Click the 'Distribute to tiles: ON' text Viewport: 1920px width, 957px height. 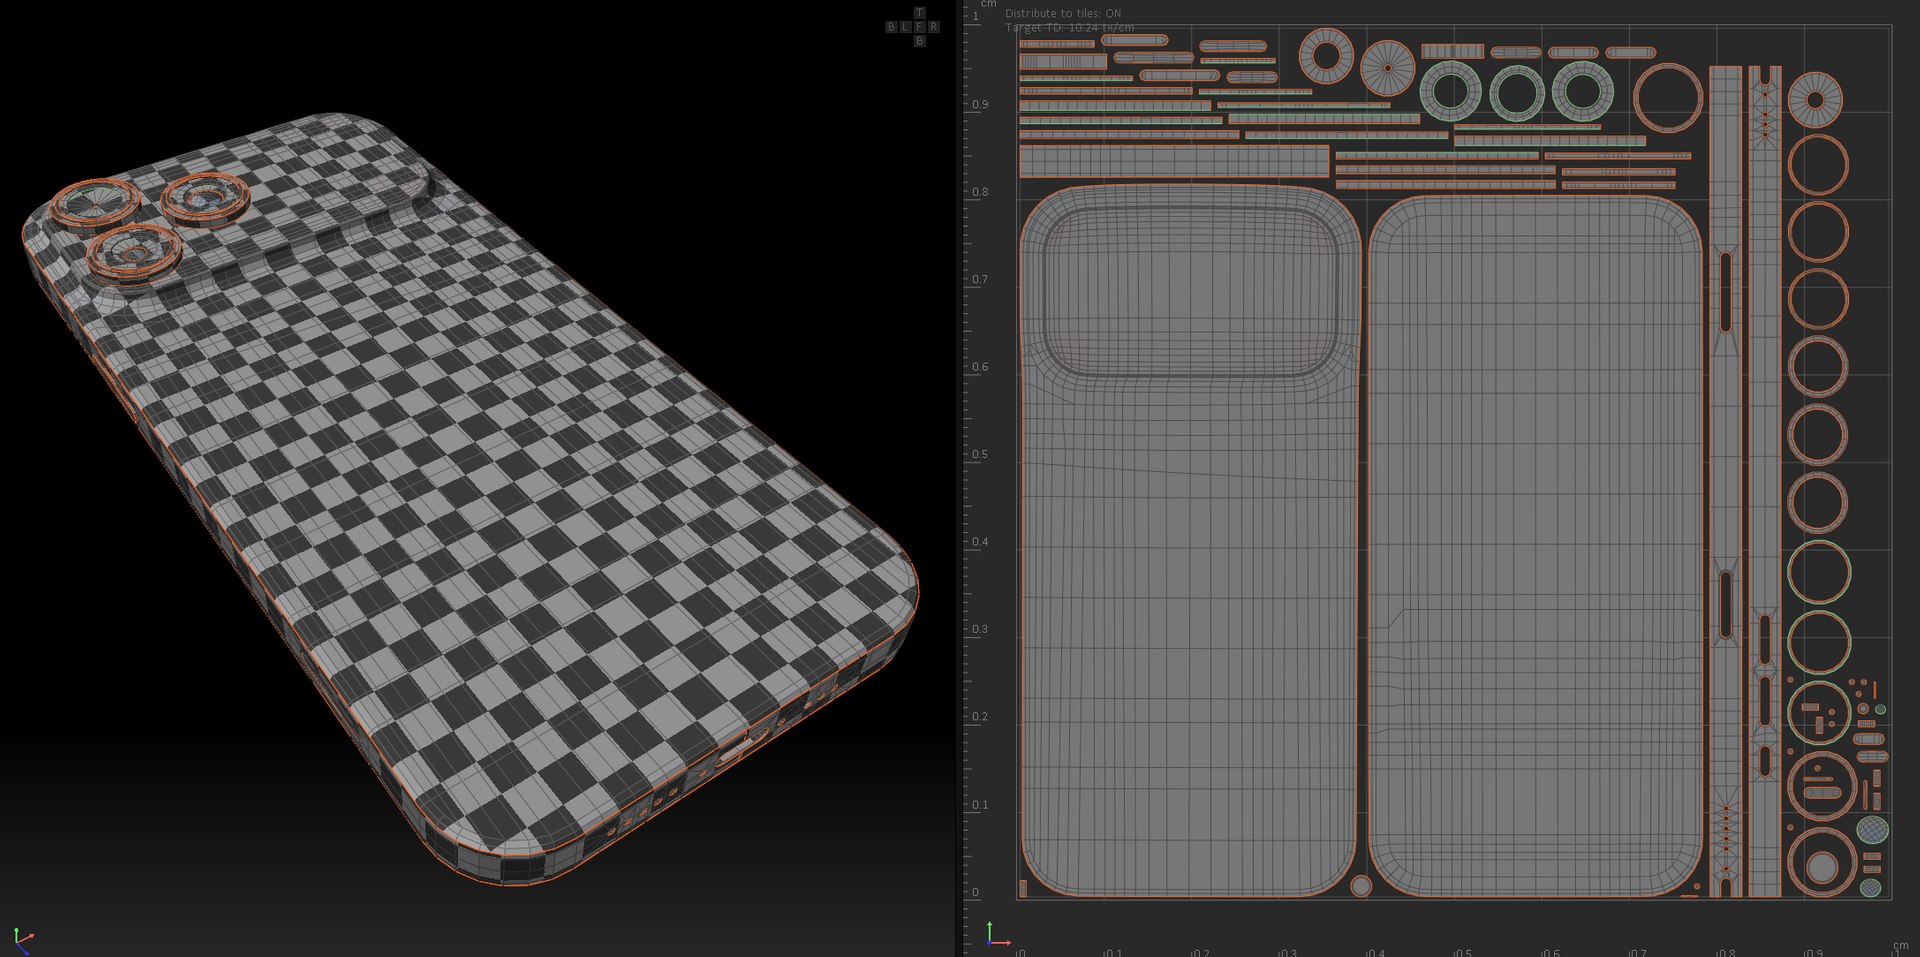1063,13
